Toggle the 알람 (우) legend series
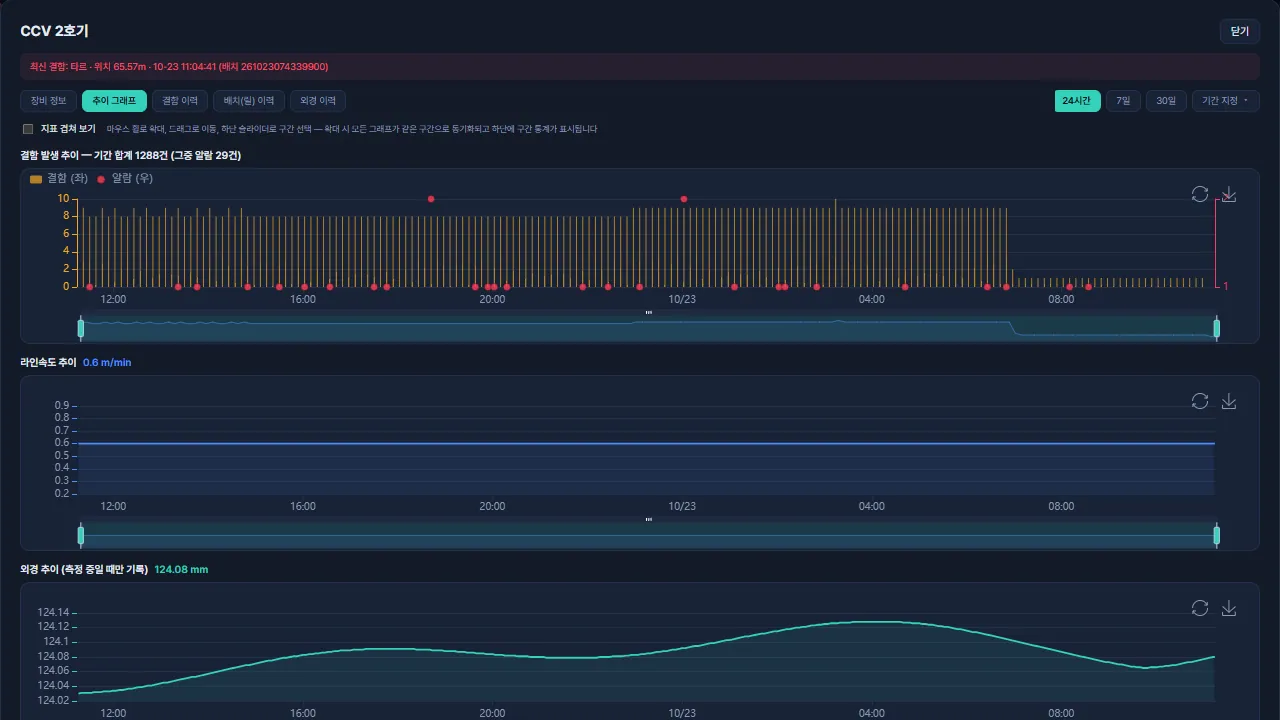 (124, 178)
